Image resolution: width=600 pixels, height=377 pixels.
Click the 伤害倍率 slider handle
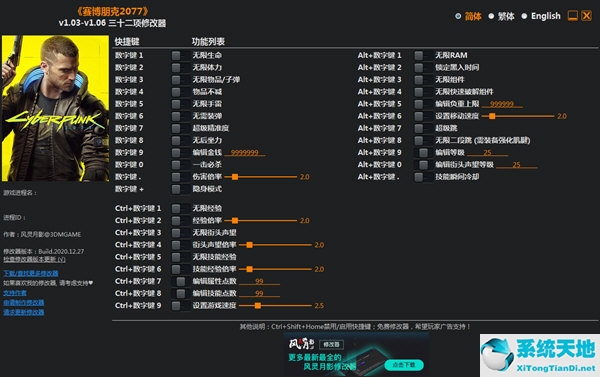point(235,177)
